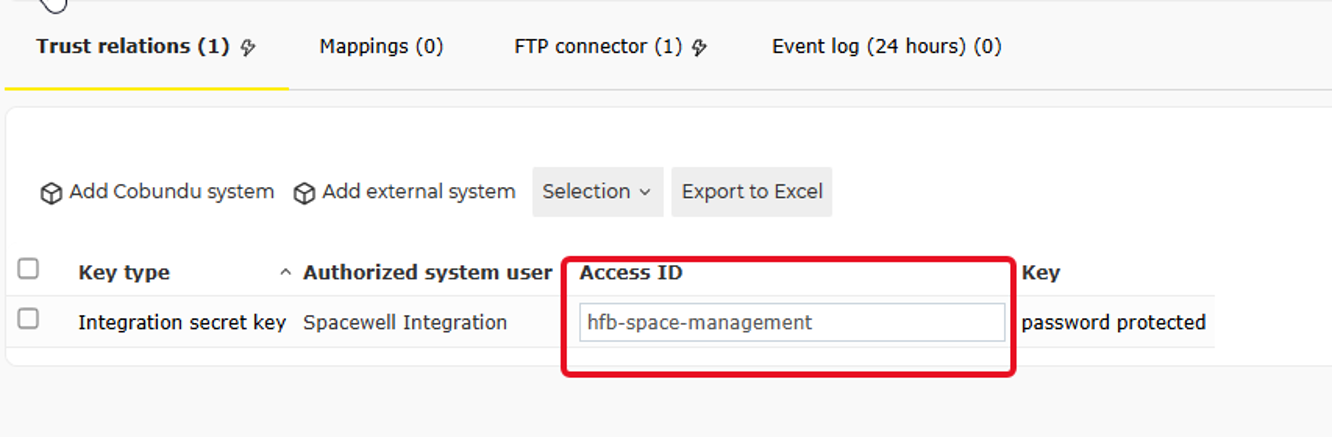This screenshot has width=1332, height=437.
Task: Click the sort arrow next to Key type
Action: pyautogui.click(x=285, y=272)
